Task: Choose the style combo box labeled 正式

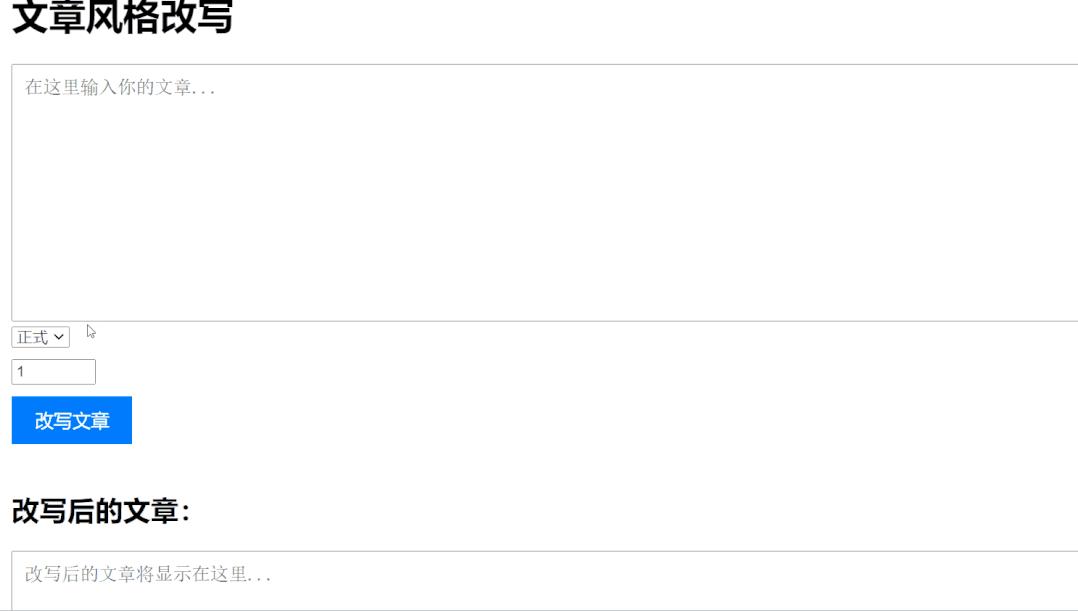Action: pyautogui.click(x=41, y=338)
